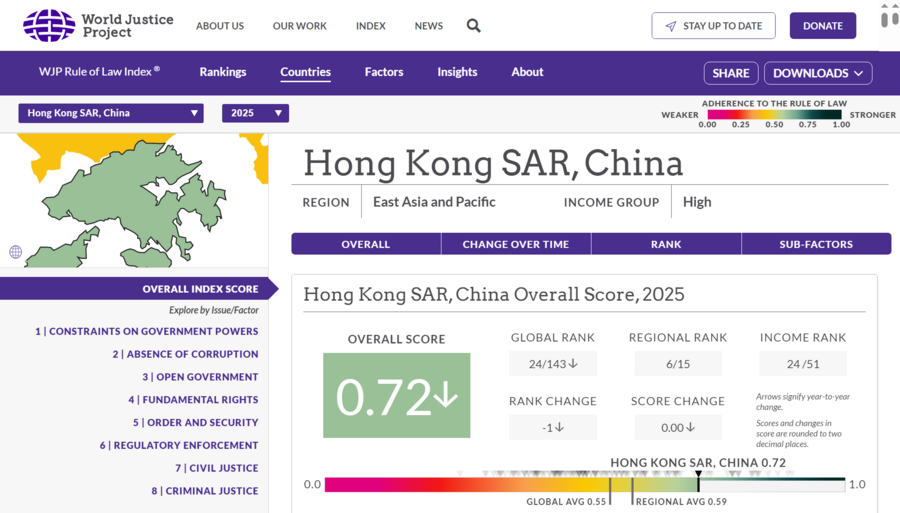
Task: Open the Insights section
Action: click(x=457, y=72)
